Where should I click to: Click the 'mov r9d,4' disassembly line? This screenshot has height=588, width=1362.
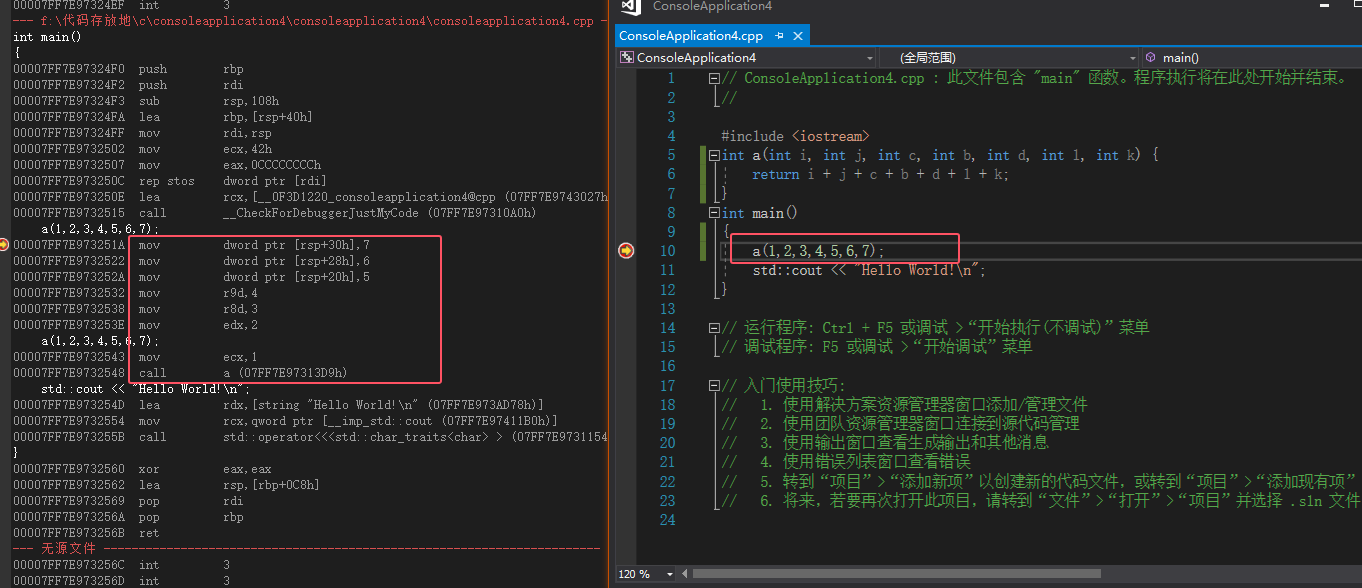(x=135, y=293)
